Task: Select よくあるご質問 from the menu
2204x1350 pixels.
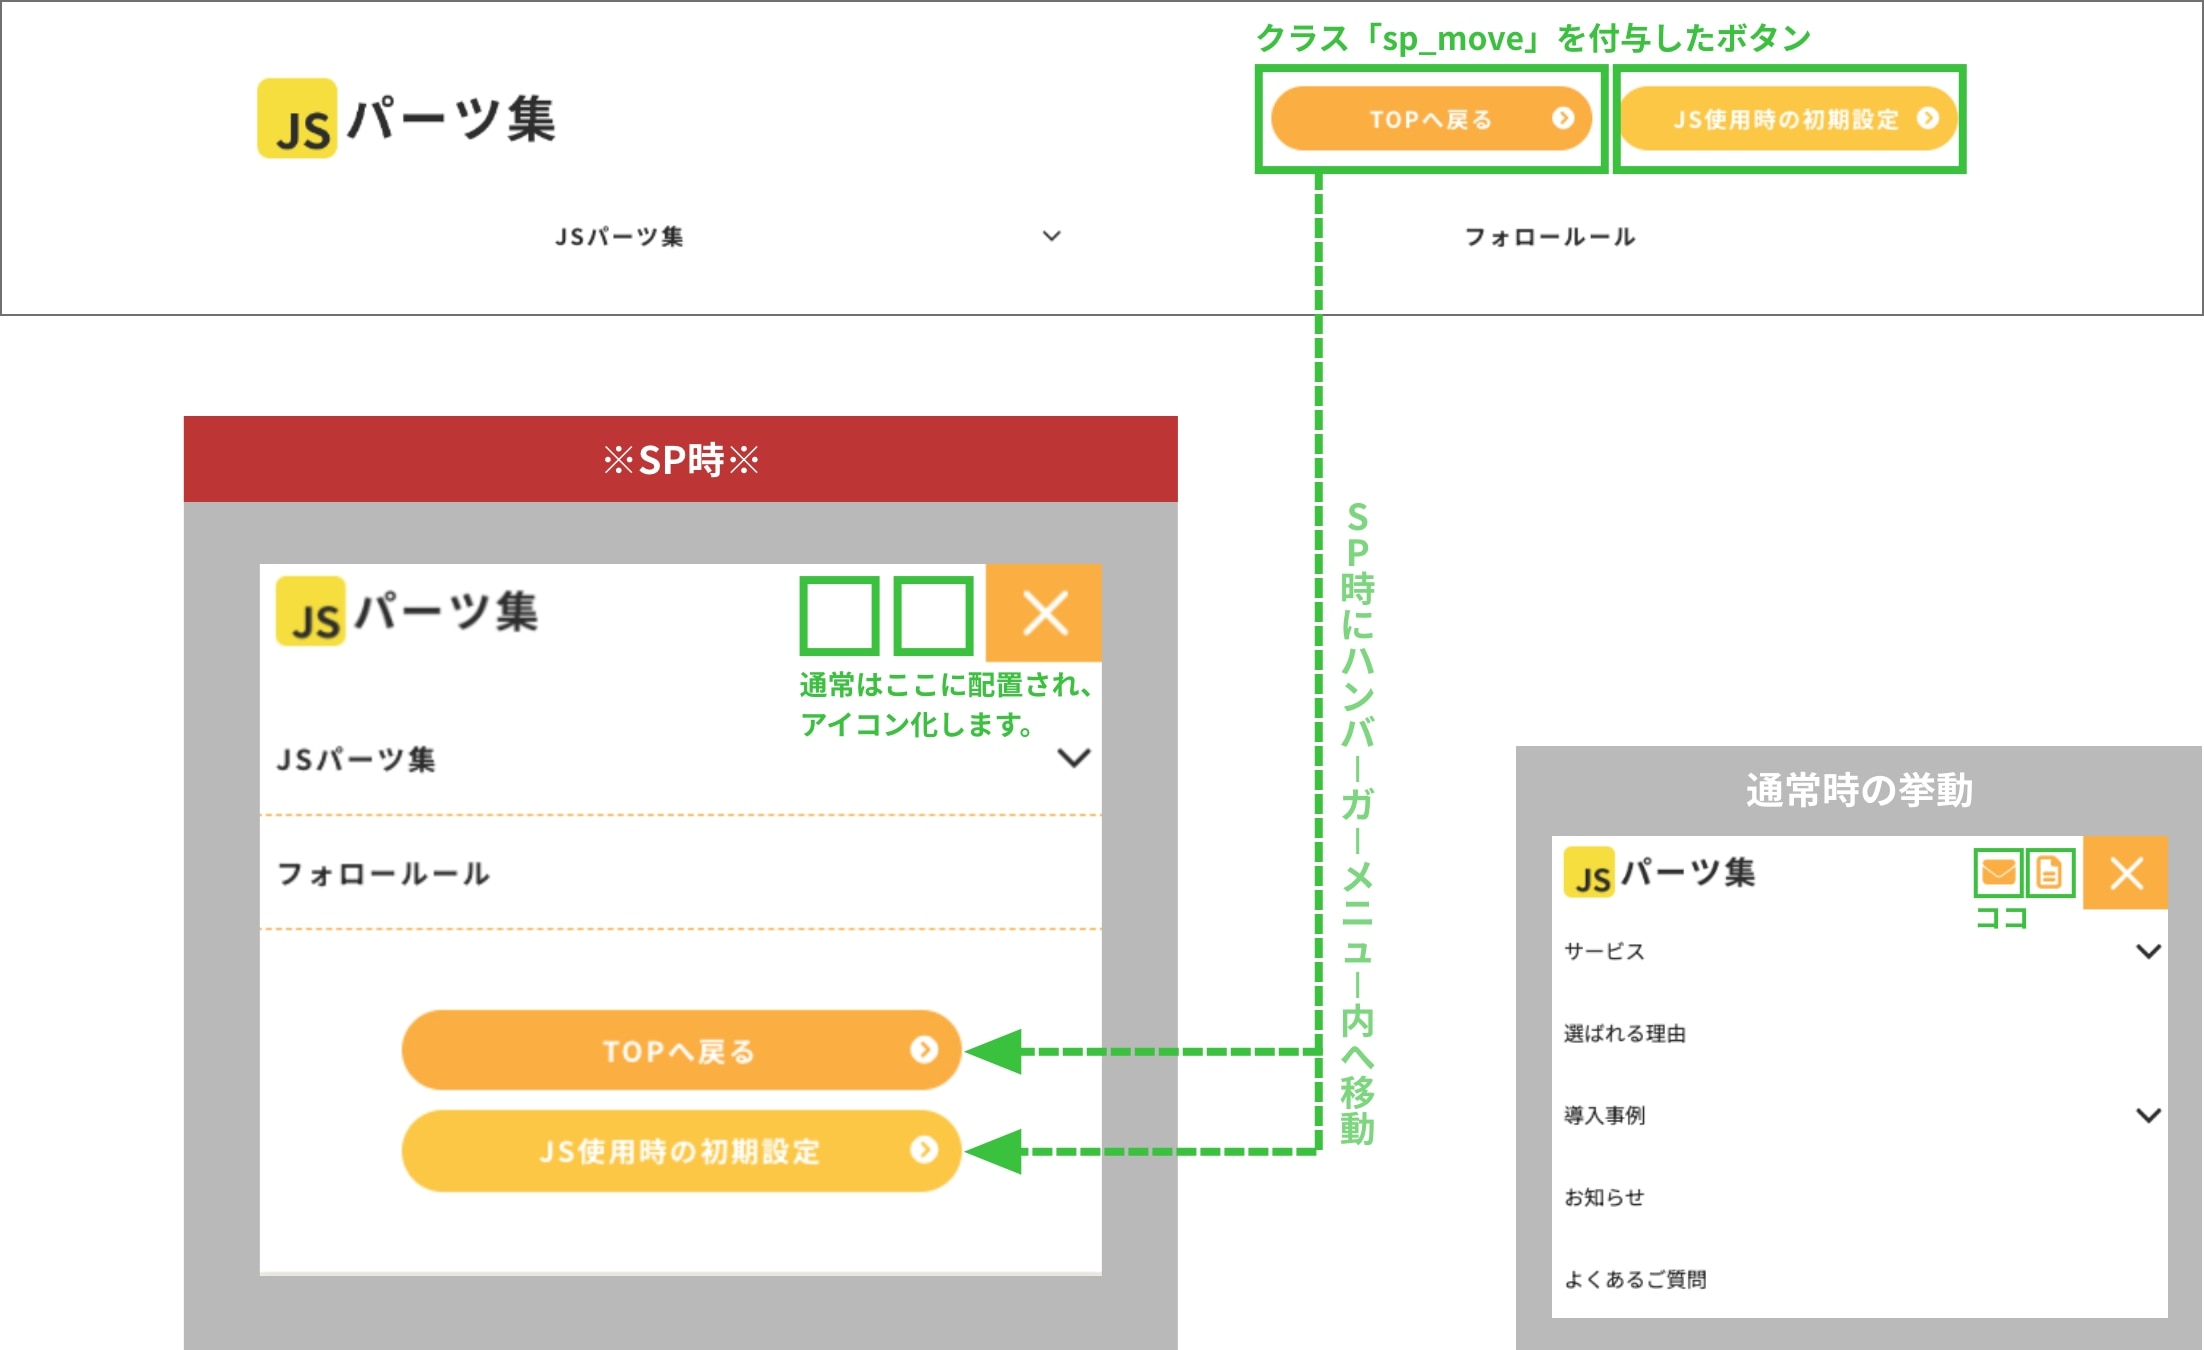Action: tap(1637, 1278)
